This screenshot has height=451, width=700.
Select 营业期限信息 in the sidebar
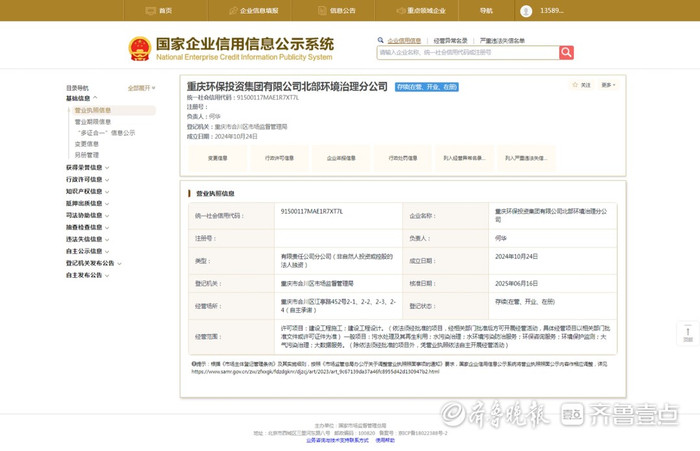click(93, 121)
